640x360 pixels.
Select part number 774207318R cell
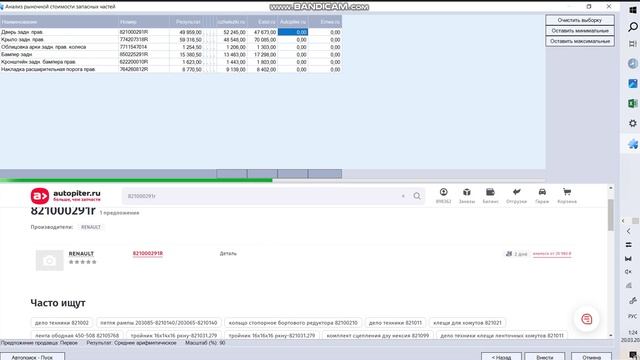tap(144, 40)
